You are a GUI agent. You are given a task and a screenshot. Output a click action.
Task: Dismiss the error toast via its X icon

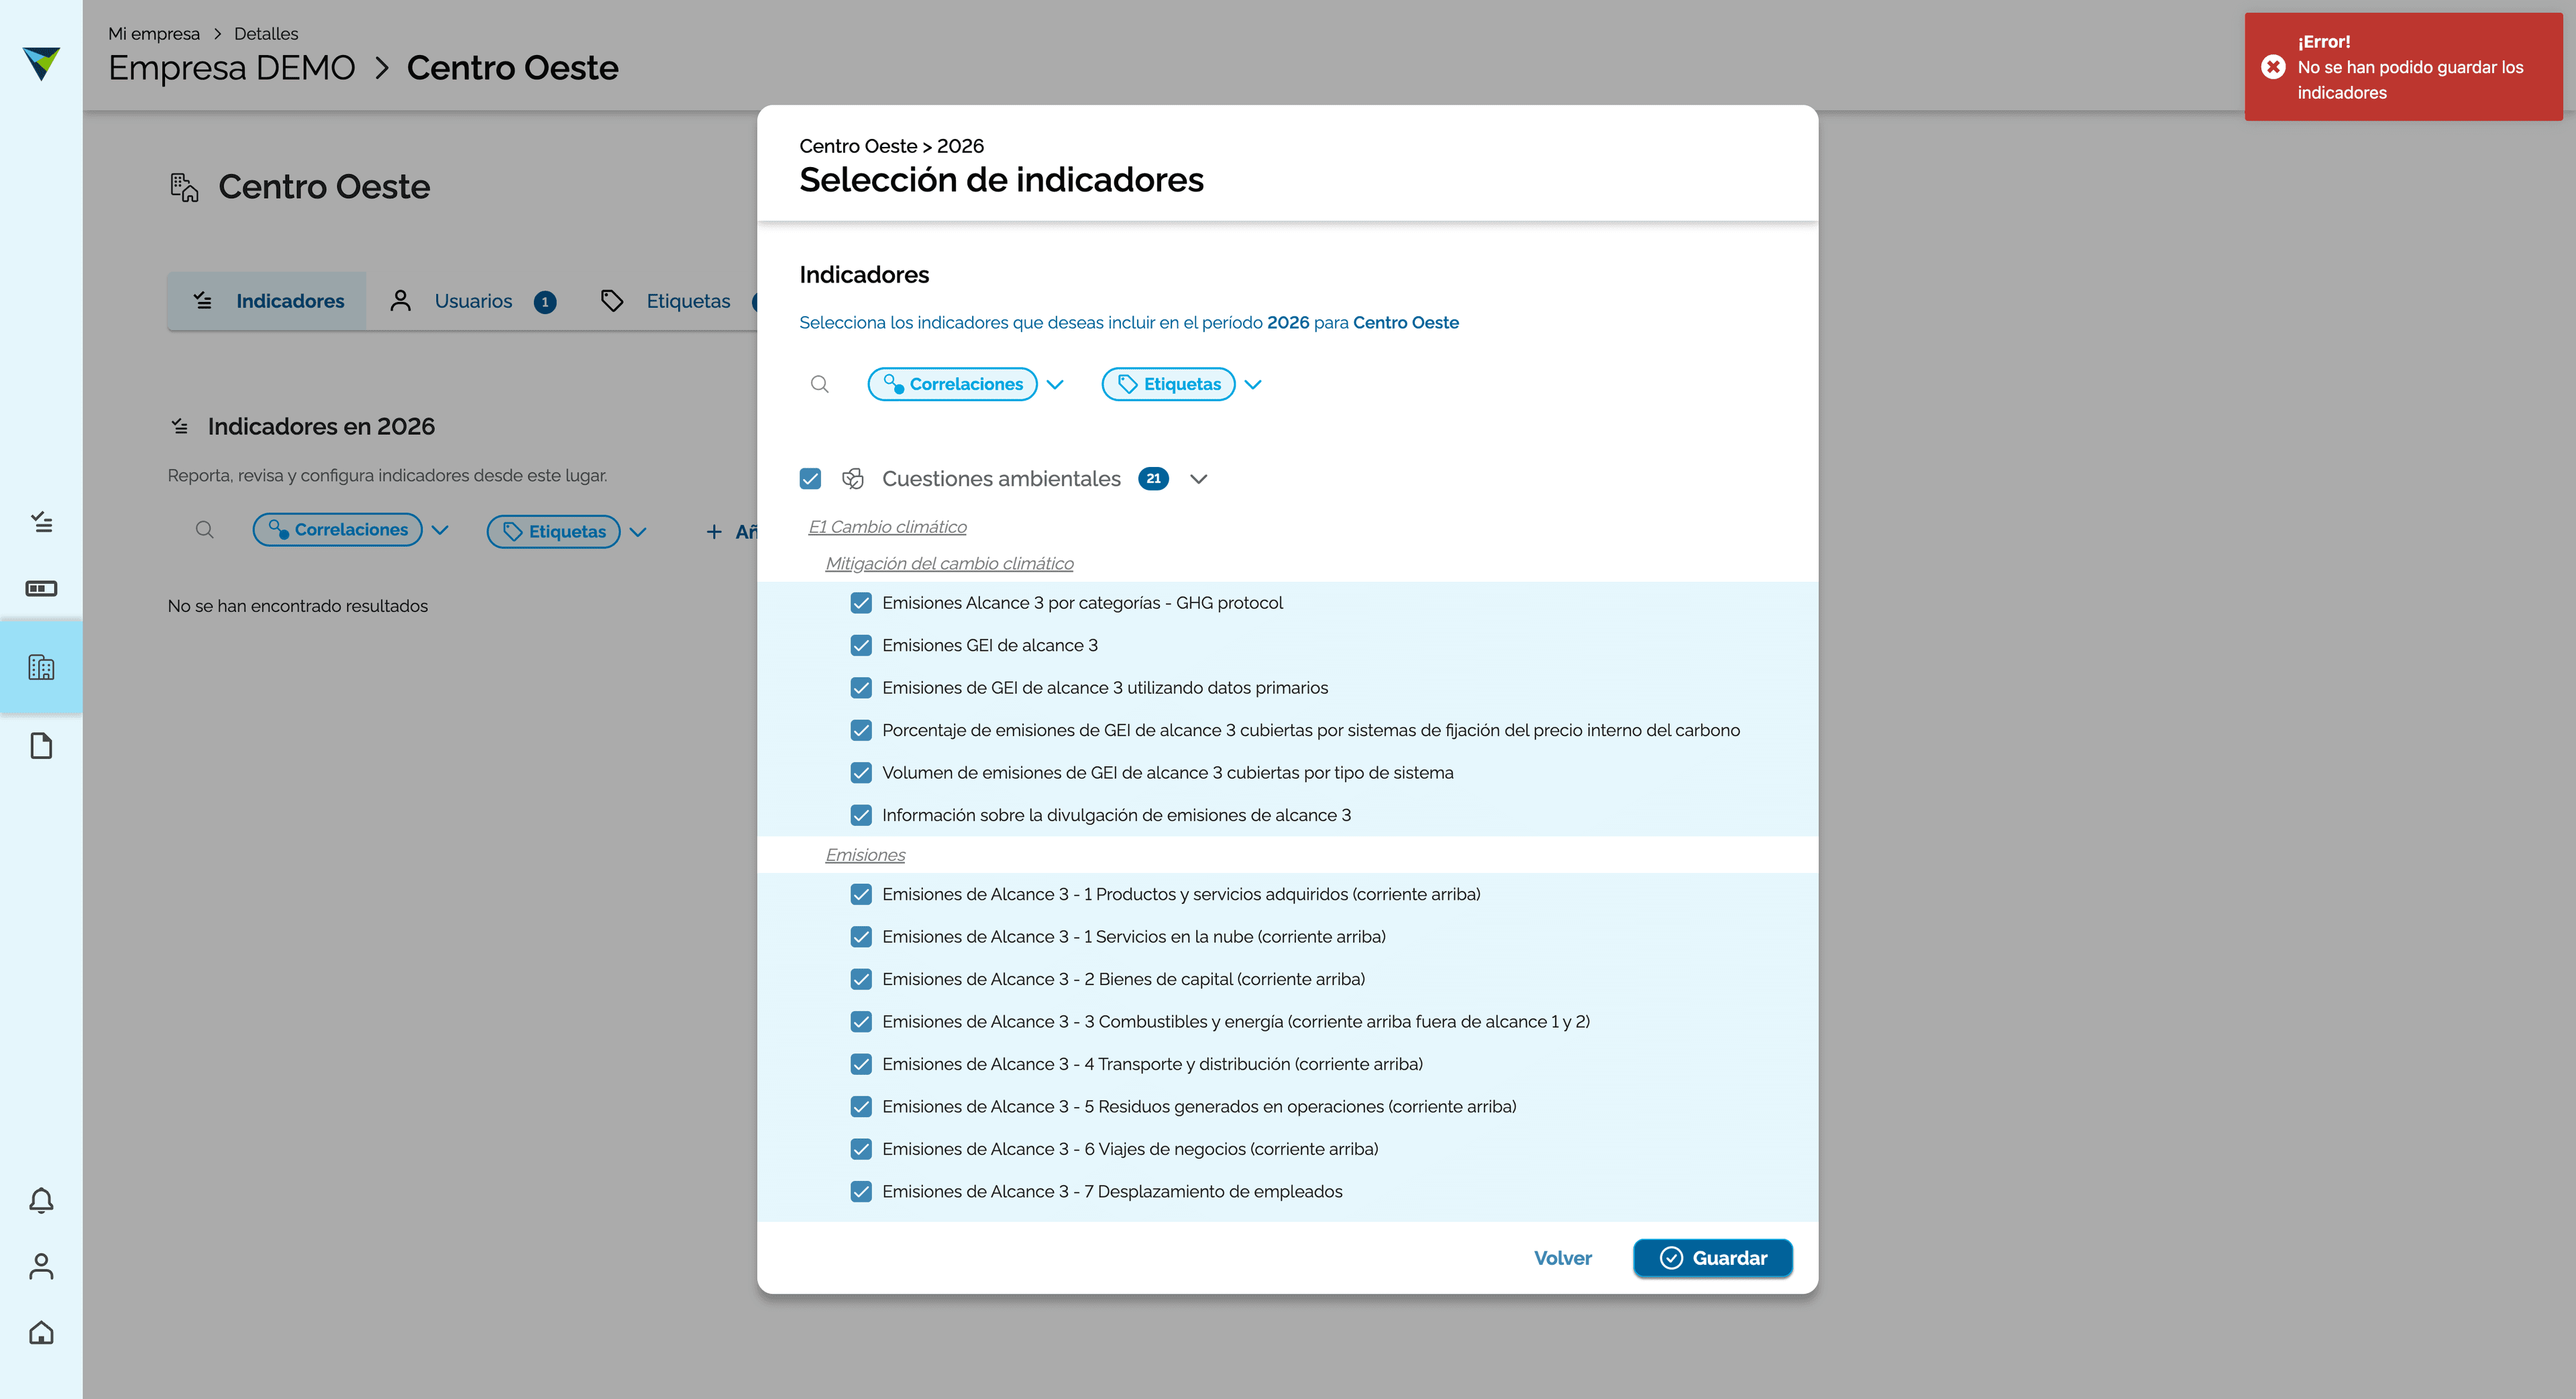tap(2273, 67)
